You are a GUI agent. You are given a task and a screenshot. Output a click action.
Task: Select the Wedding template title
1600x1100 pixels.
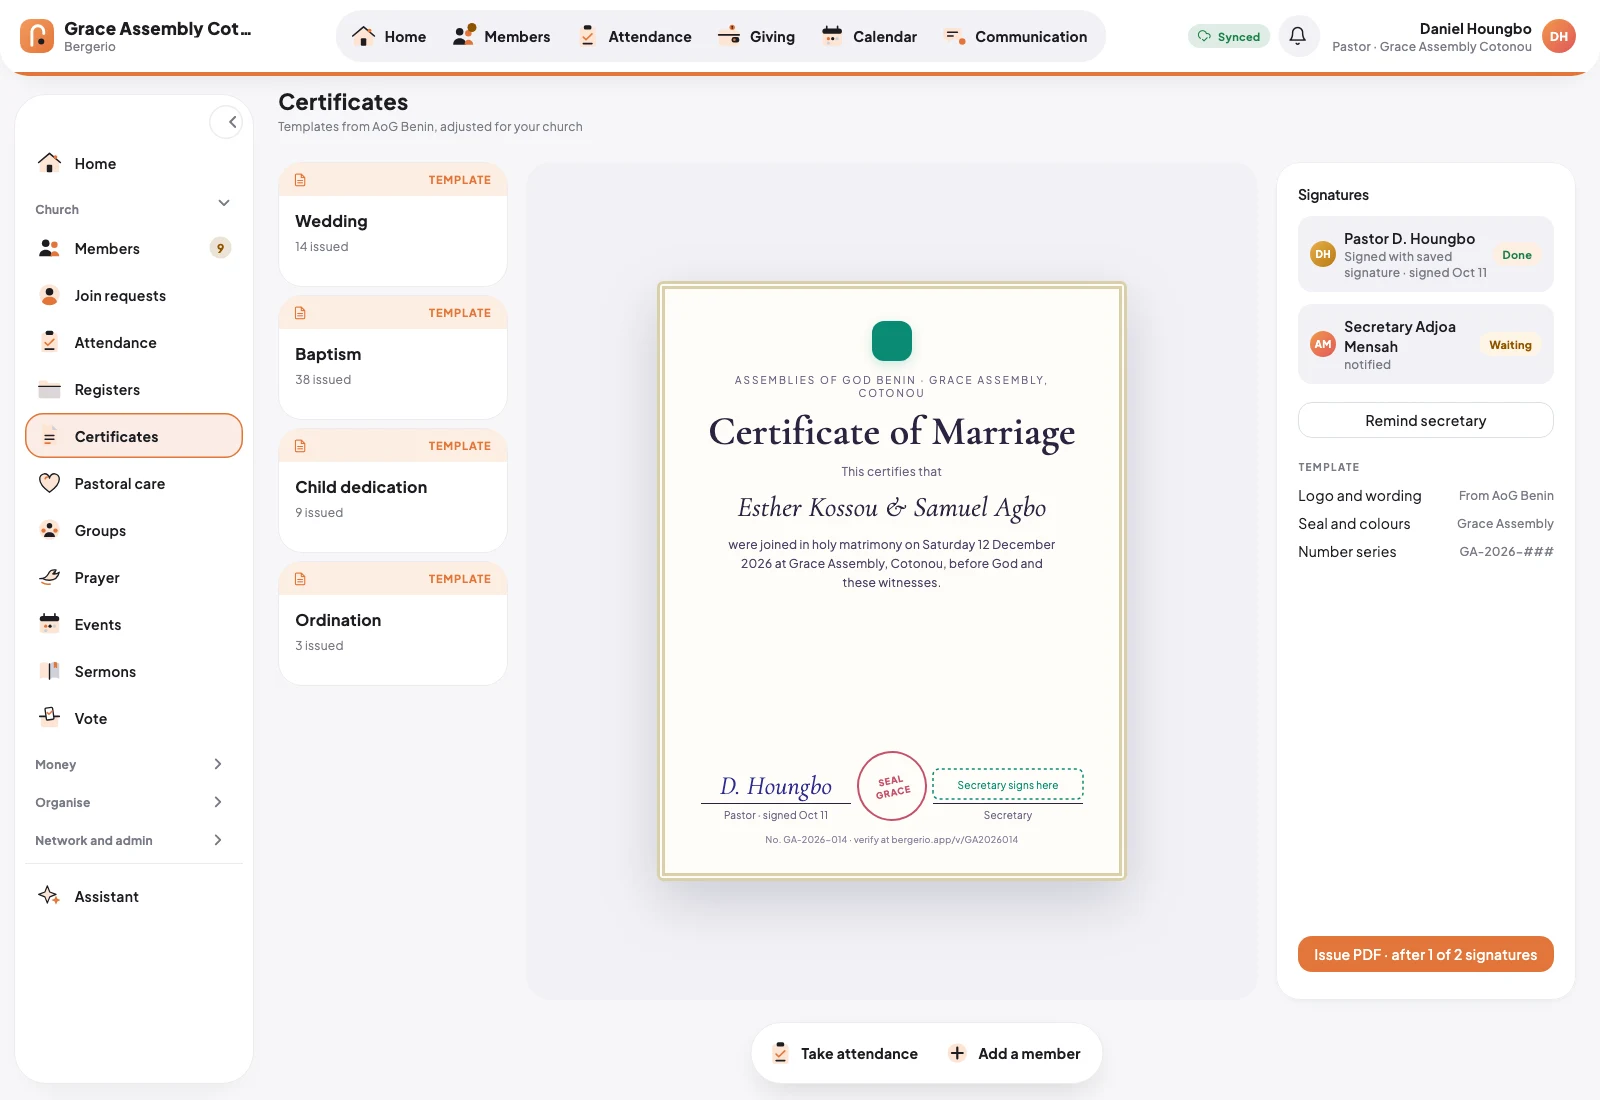[x=331, y=221]
